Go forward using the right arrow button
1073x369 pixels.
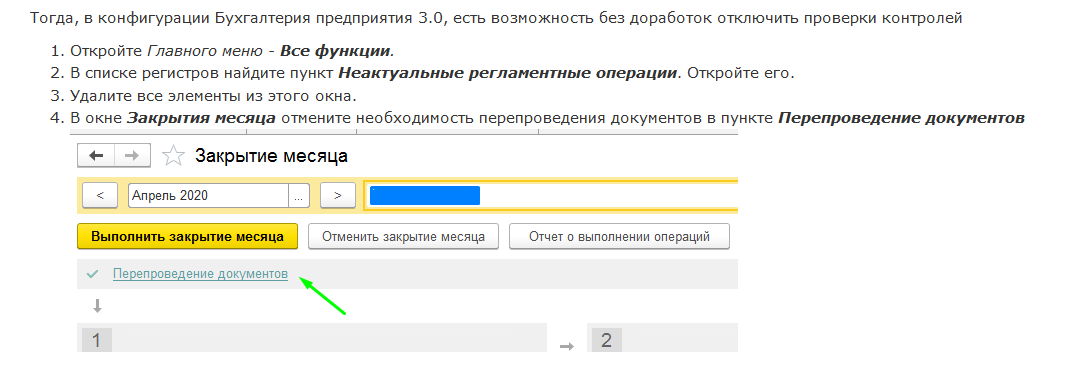(131, 156)
